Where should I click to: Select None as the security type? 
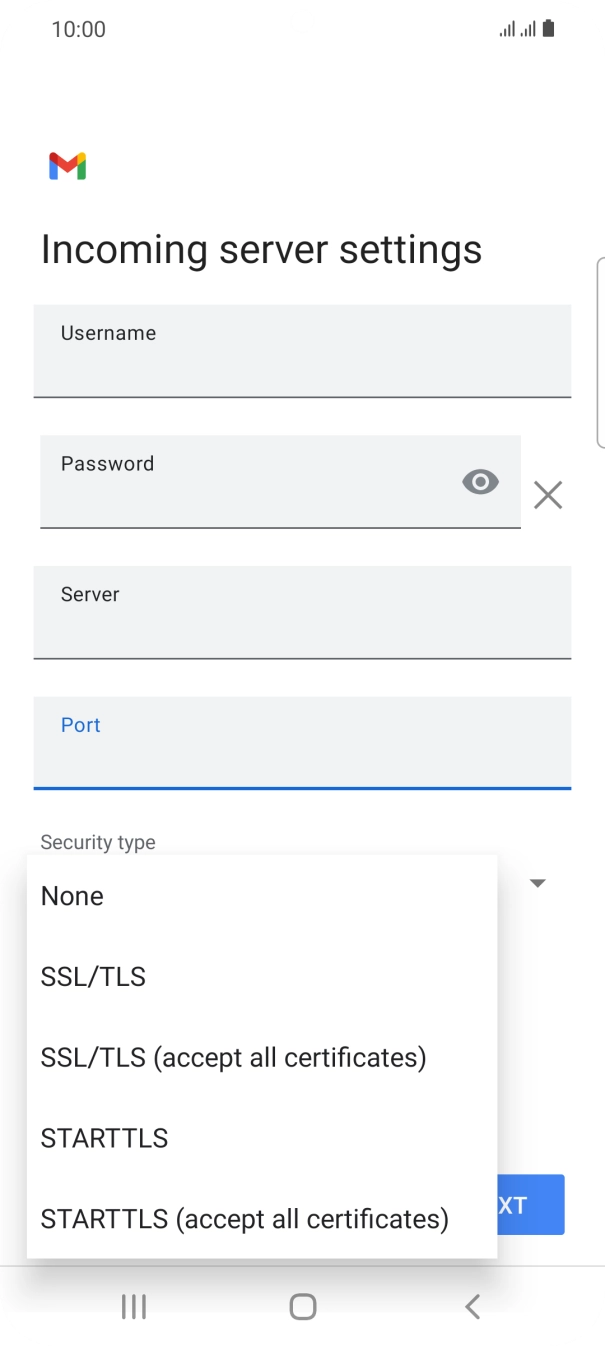point(72,896)
